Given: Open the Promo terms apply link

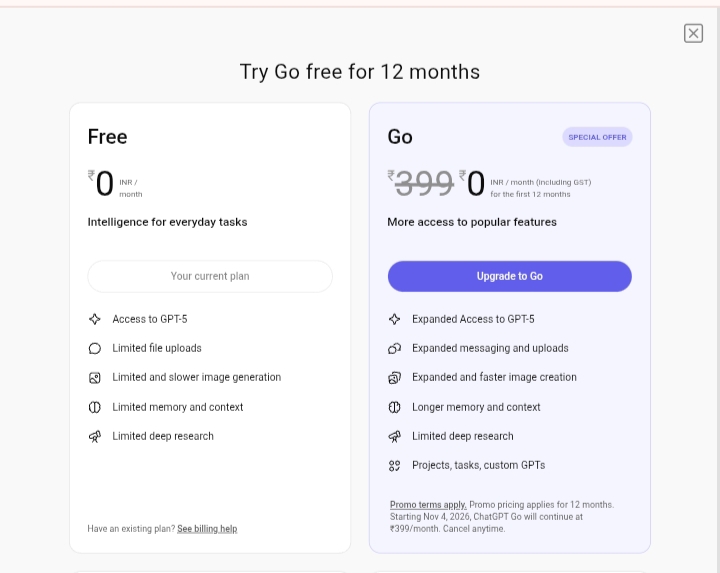Looking at the screenshot, I should pos(428,505).
